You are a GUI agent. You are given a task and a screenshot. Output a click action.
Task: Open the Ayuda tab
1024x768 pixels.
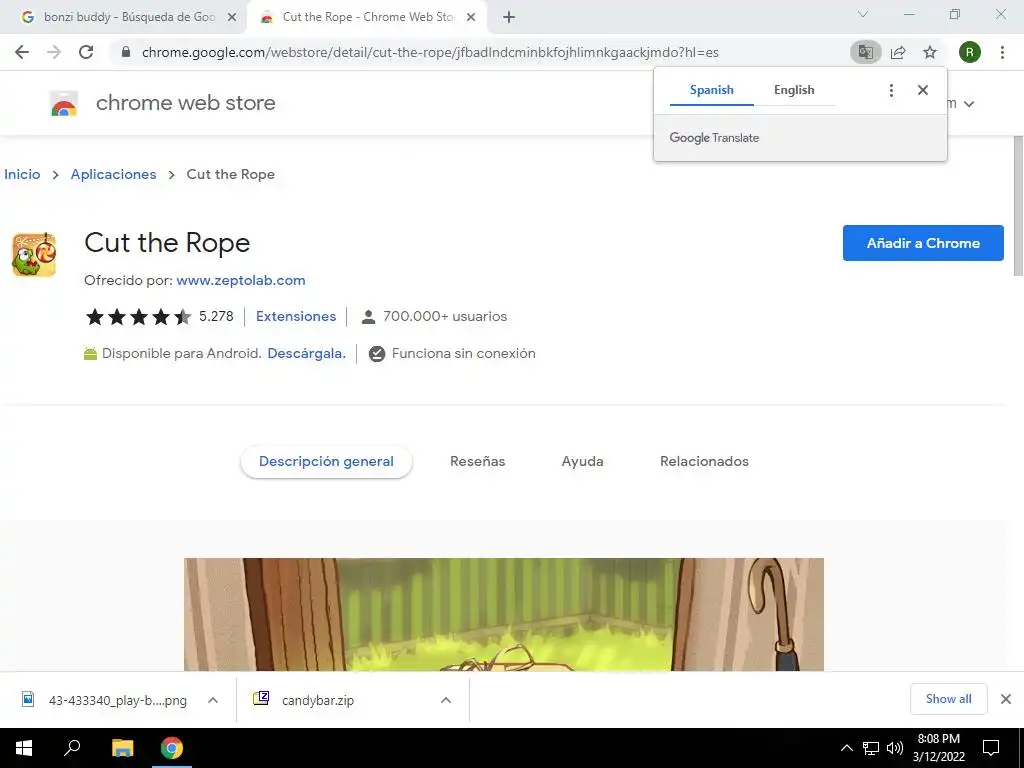coord(583,462)
